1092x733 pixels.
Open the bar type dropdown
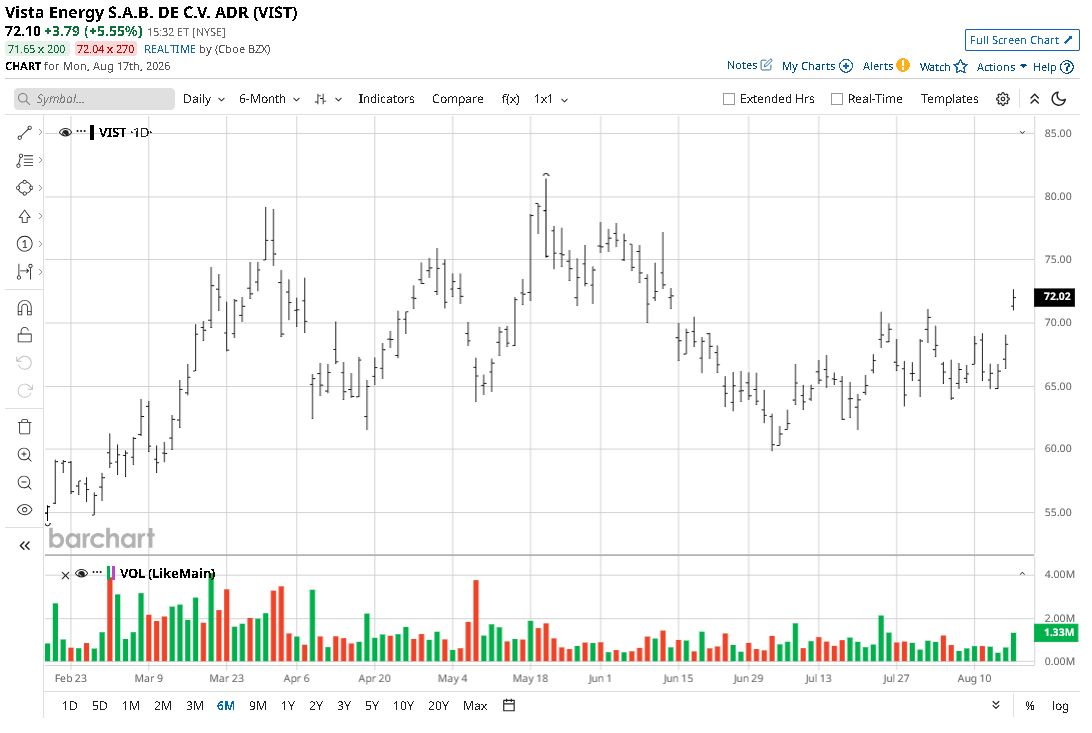[328, 100]
